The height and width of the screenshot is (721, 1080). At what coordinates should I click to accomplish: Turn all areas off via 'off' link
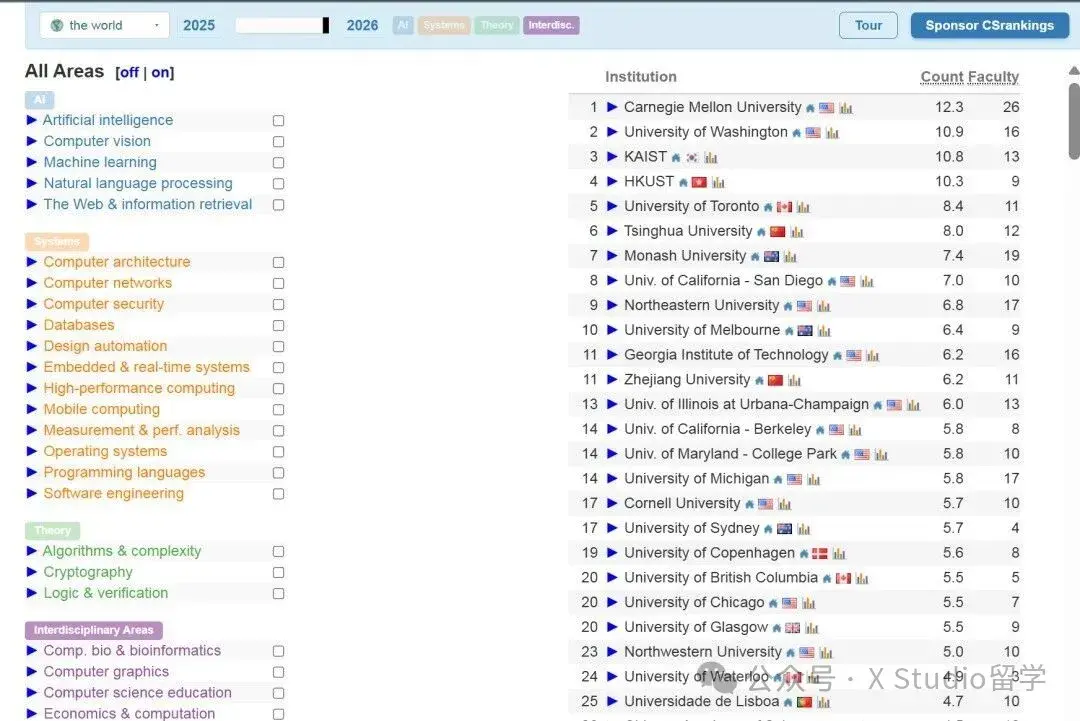(x=129, y=72)
